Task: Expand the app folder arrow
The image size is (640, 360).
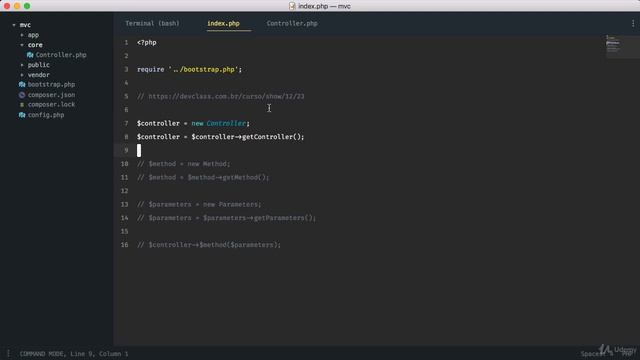Action: pyautogui.click(x=22, y=35)
